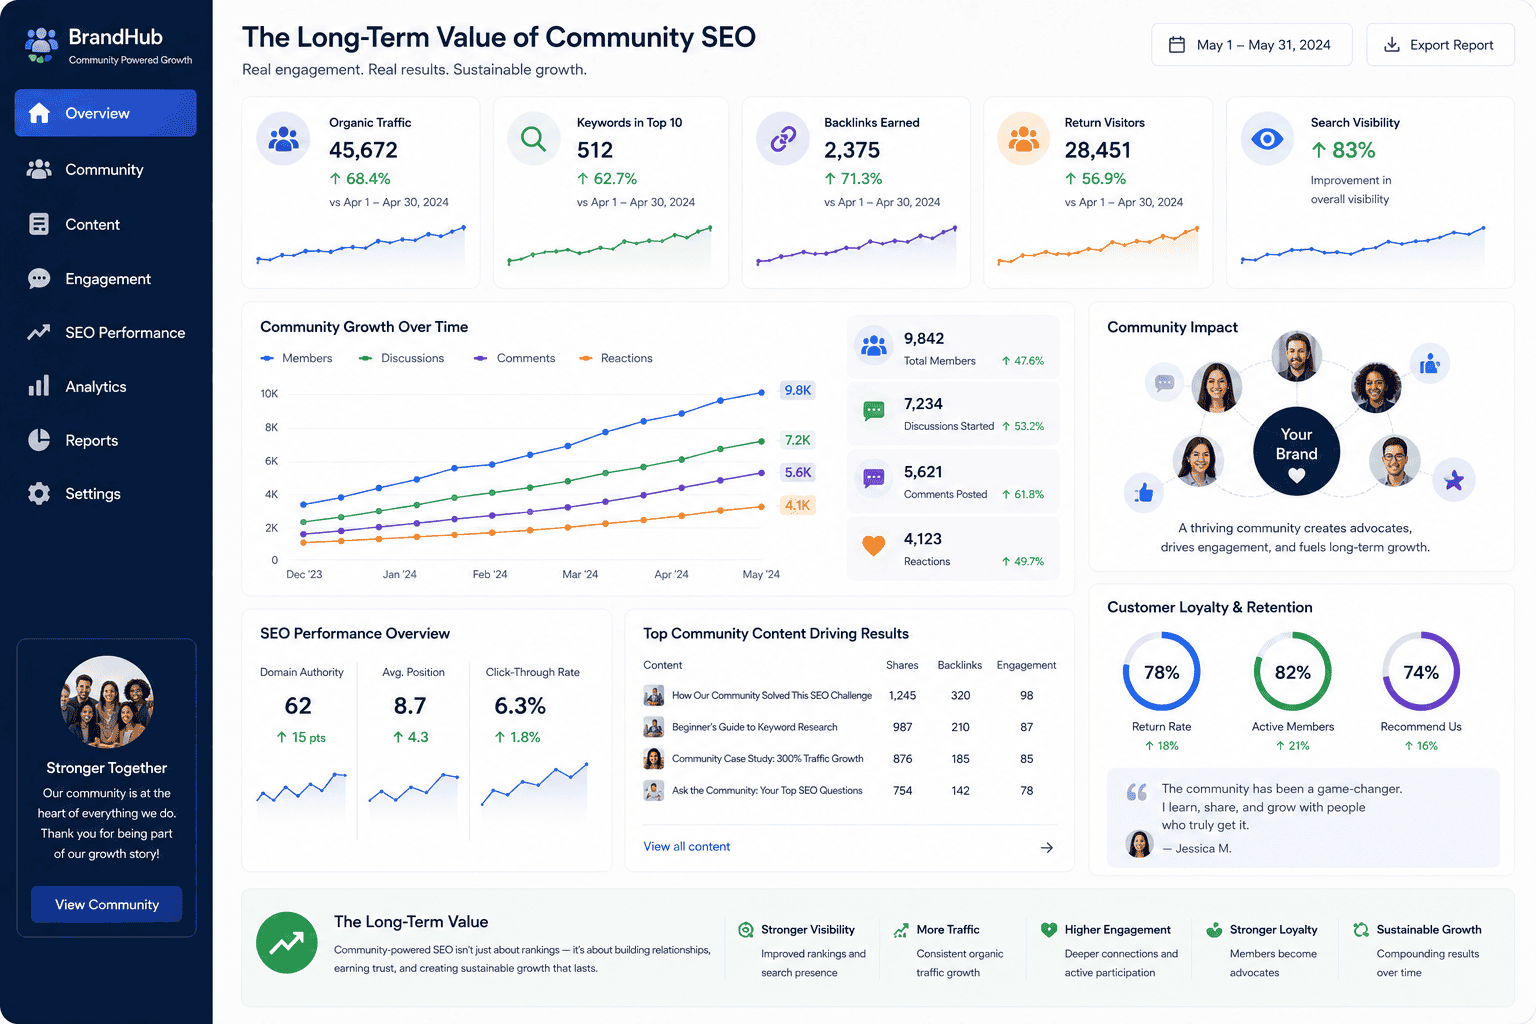Viewport: 1536px width, 1024px height.
Task: Click the person badge icon in Community Impact
Action: [x=1430, y=363]
